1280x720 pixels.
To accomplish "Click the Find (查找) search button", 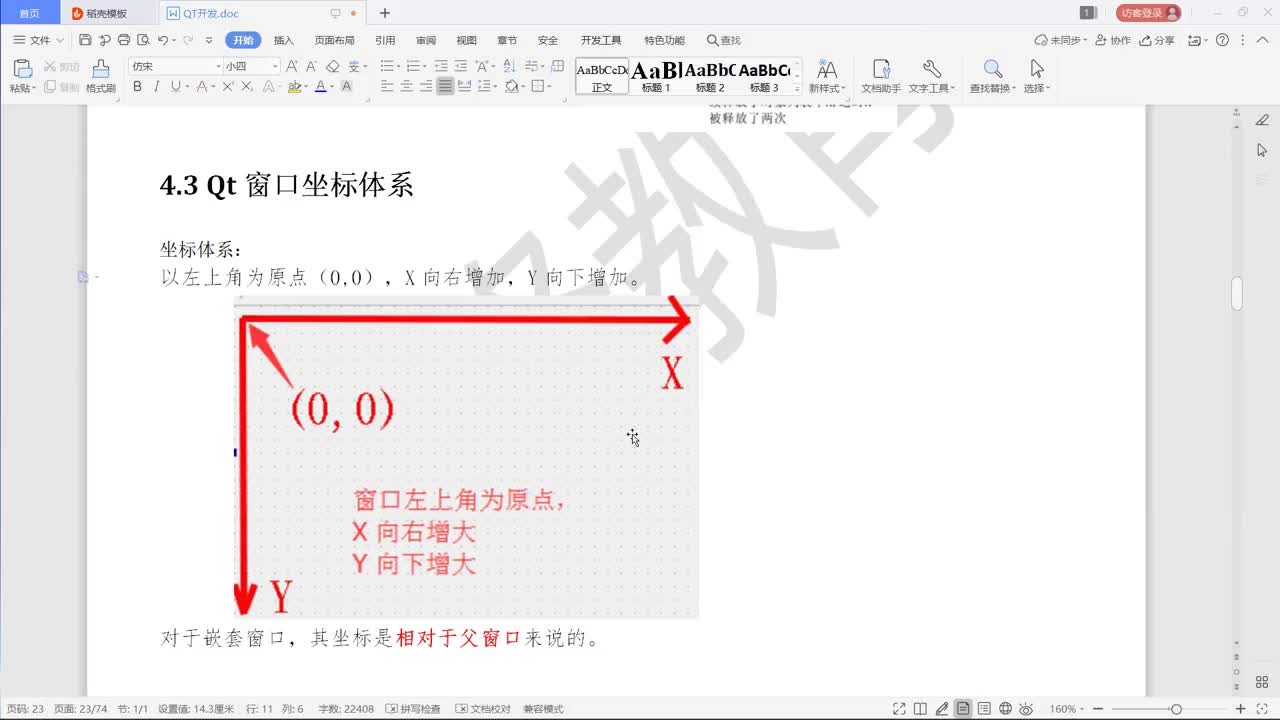I will click(724, 40).
